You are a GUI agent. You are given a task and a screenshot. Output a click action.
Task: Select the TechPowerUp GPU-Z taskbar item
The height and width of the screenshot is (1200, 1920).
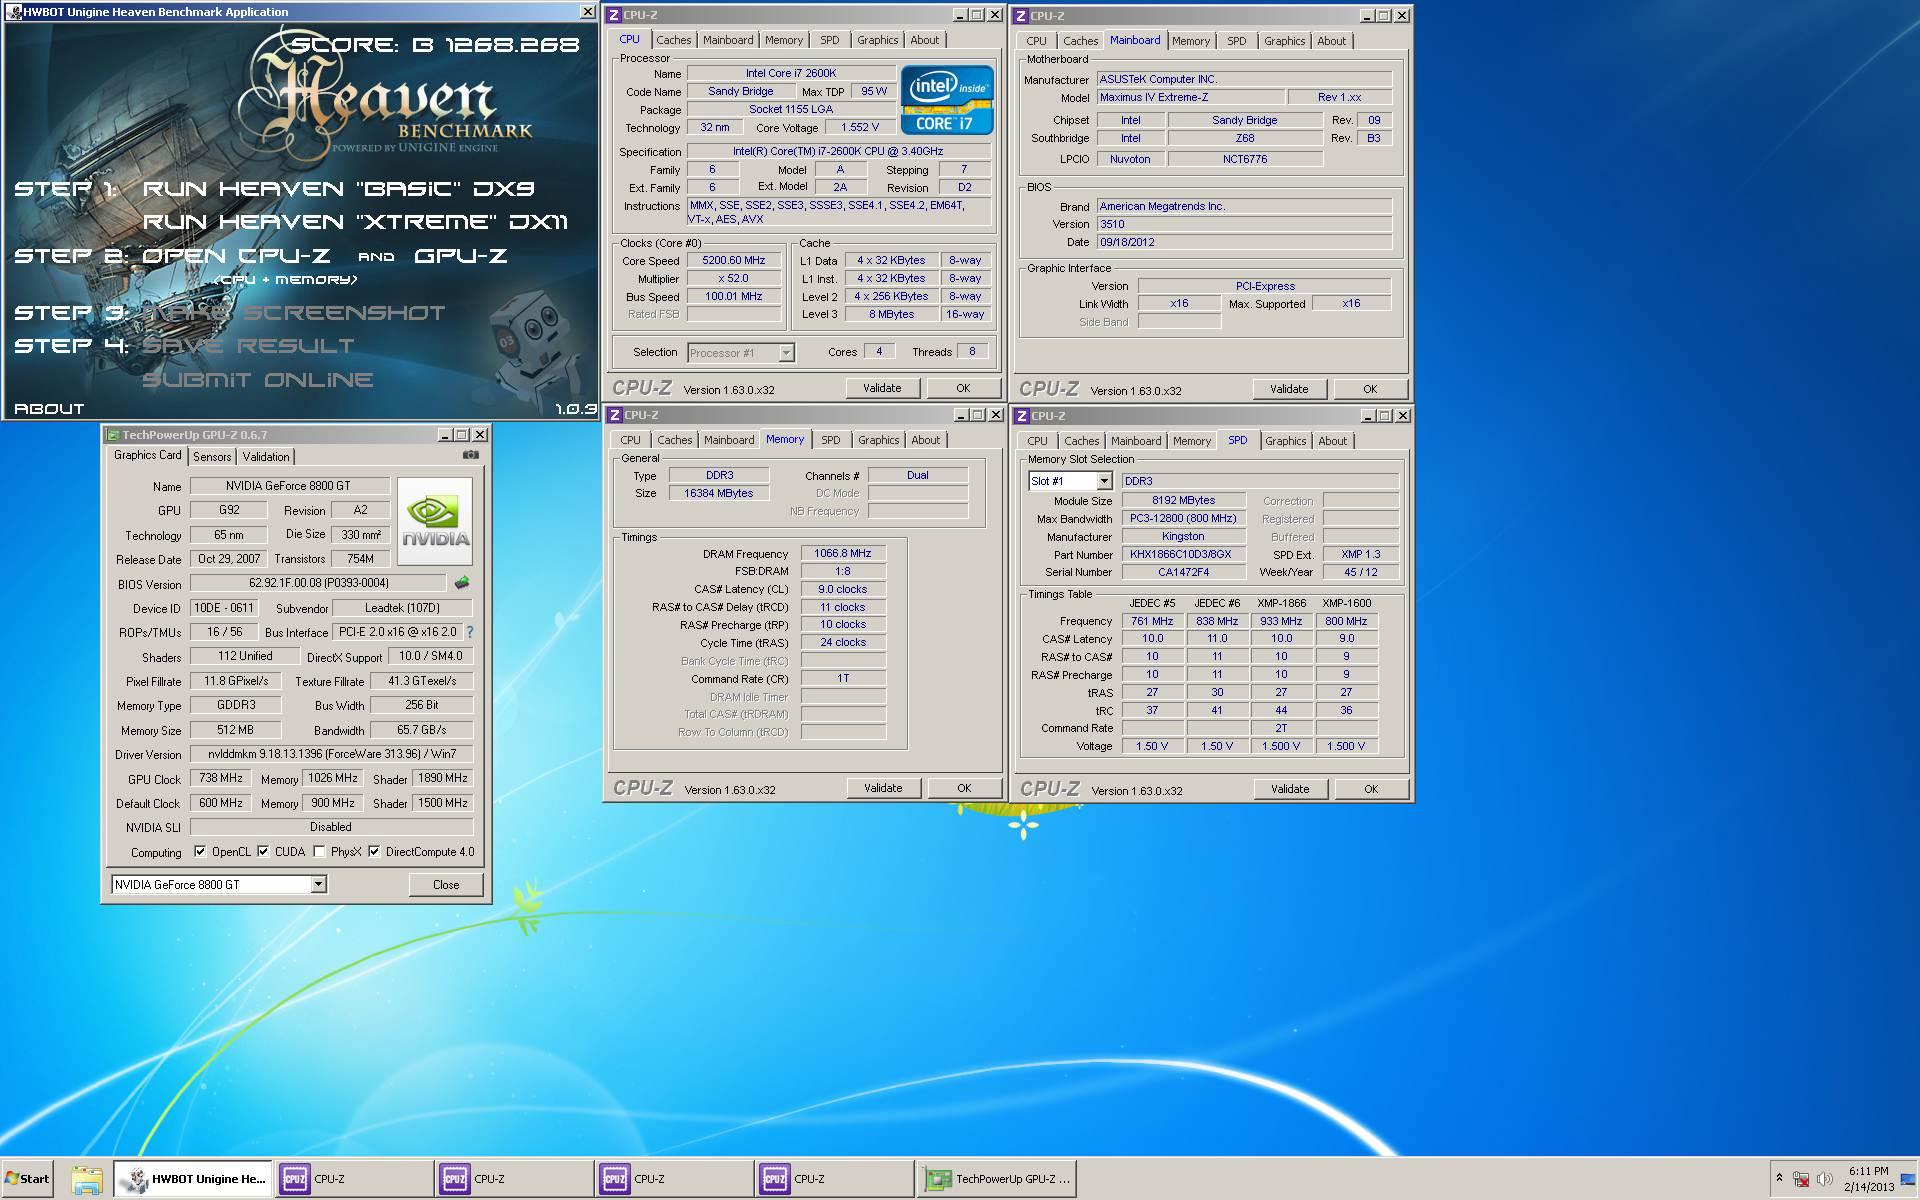tap(997, 1179)
